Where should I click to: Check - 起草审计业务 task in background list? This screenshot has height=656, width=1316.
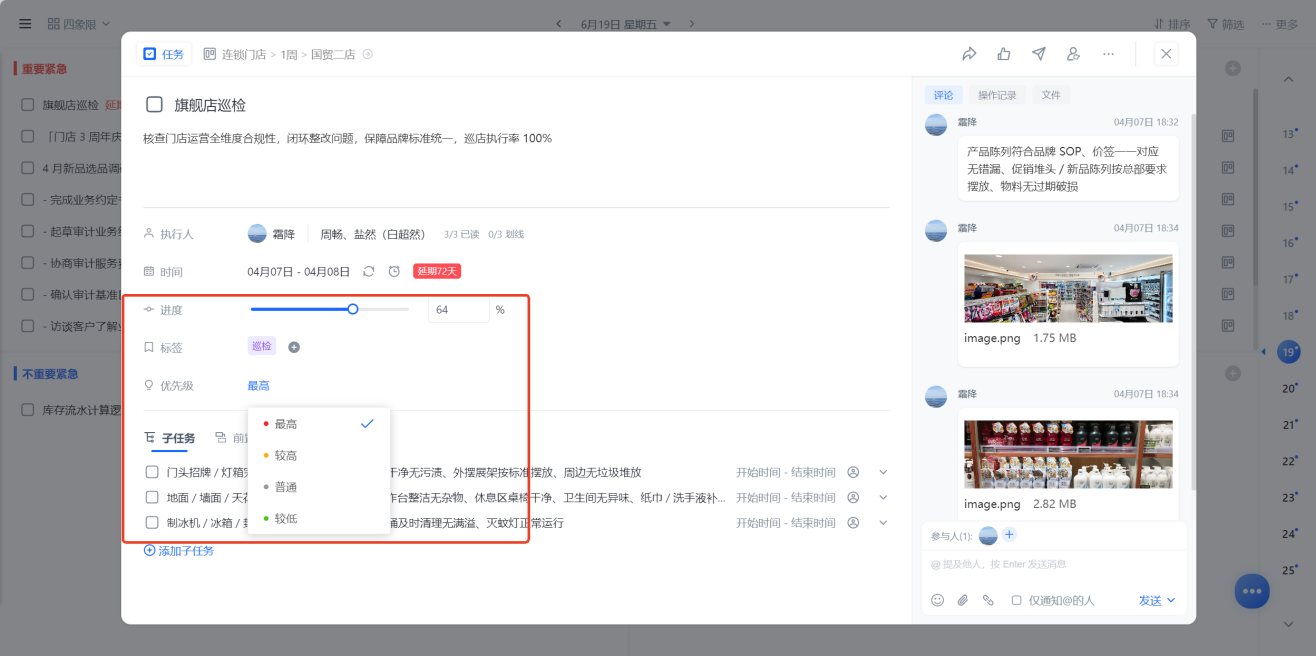click(x=28, y=231)
